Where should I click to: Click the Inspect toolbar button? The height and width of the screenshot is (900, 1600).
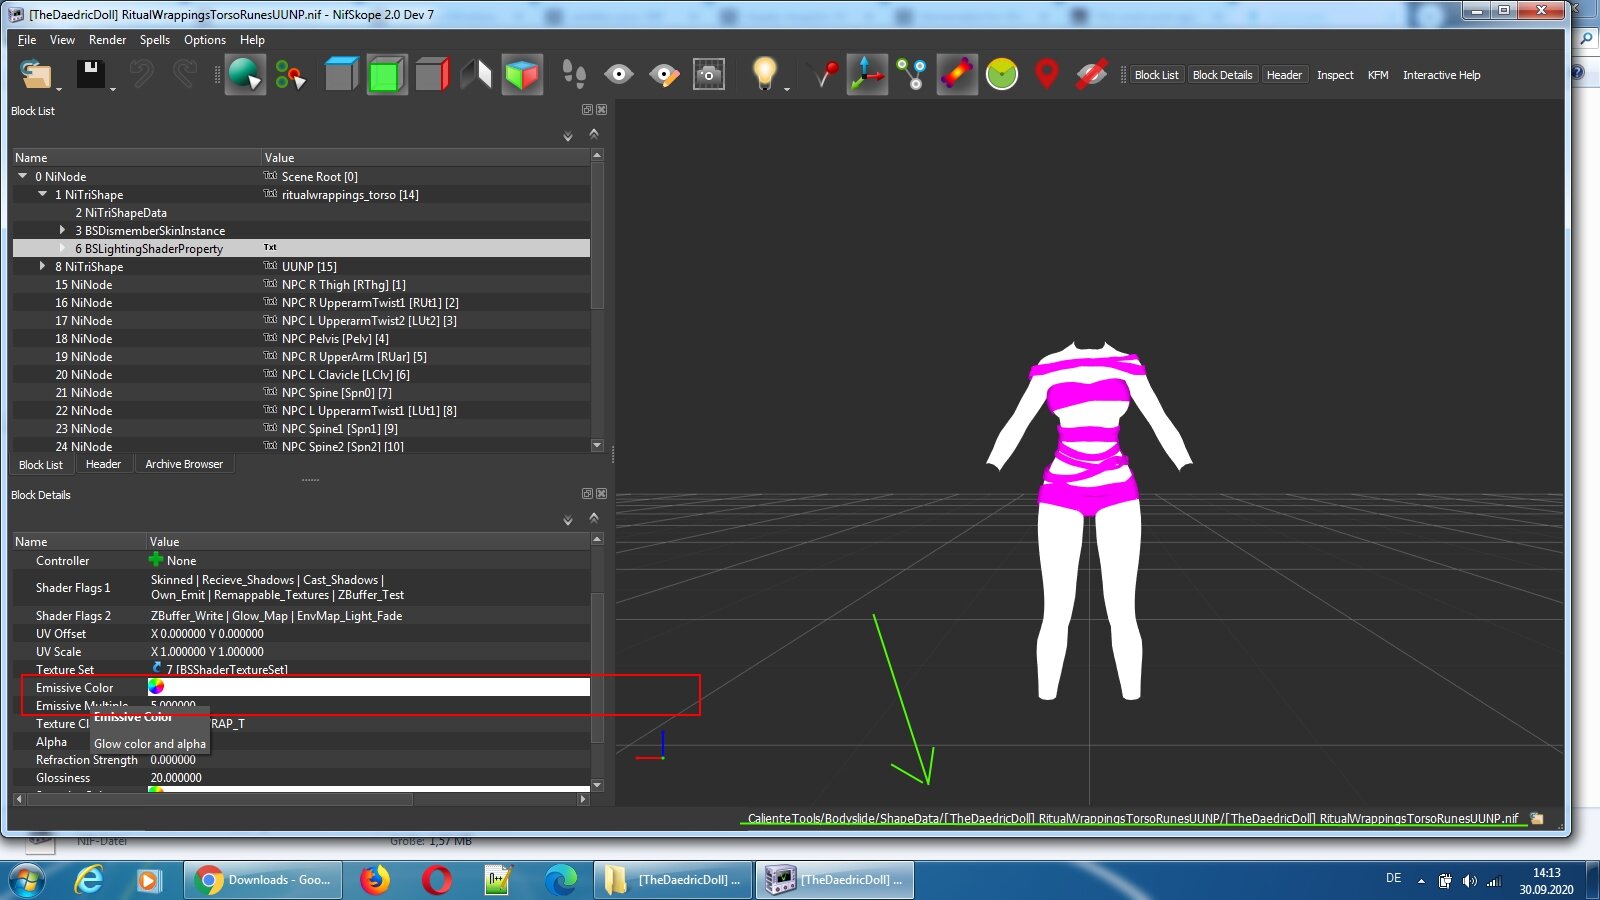1335,75
